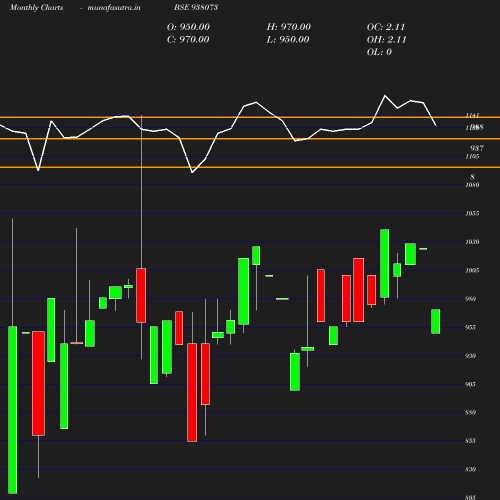
Task: Select the open value "O: 950.00"
Action: tap(188, 27)
